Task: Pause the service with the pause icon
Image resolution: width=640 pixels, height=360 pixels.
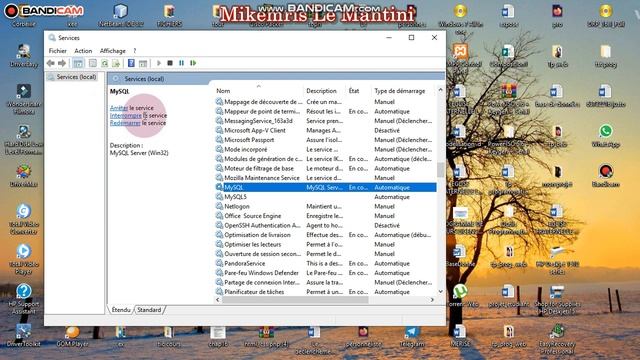Action: coord(182,63)
